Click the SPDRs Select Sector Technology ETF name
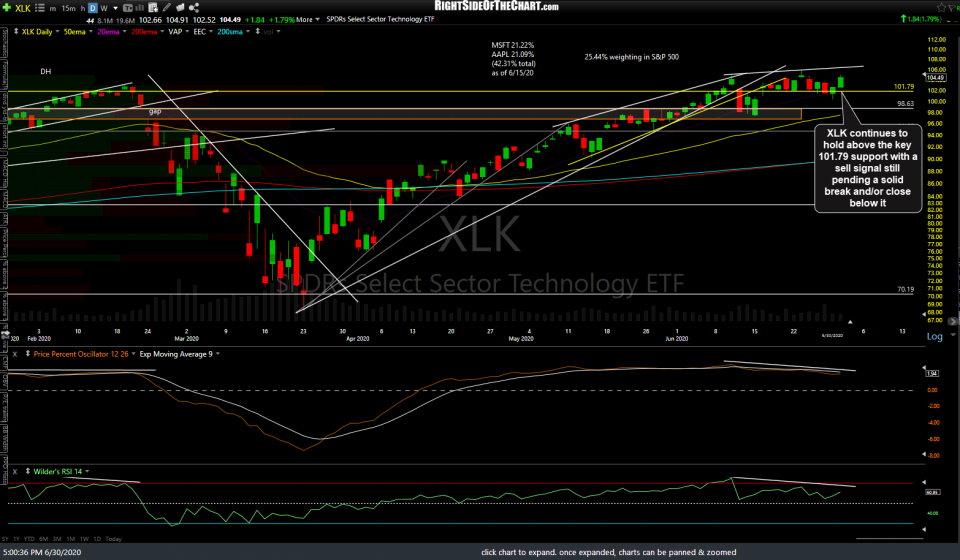 (380, 20)
